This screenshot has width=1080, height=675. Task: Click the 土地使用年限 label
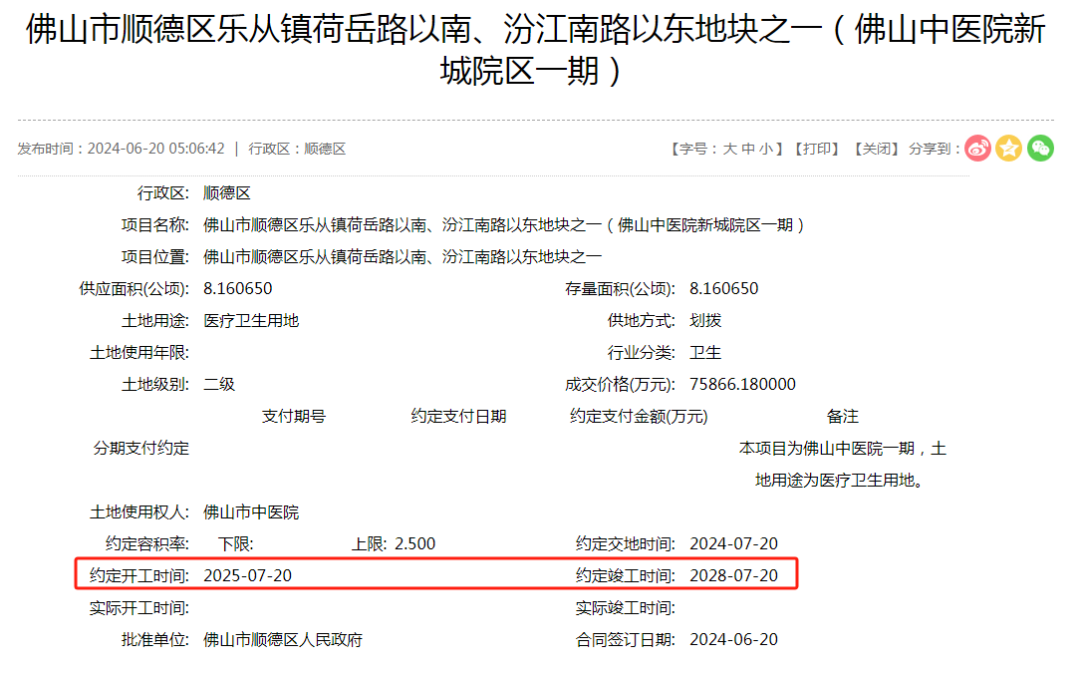tap(139, 353)
